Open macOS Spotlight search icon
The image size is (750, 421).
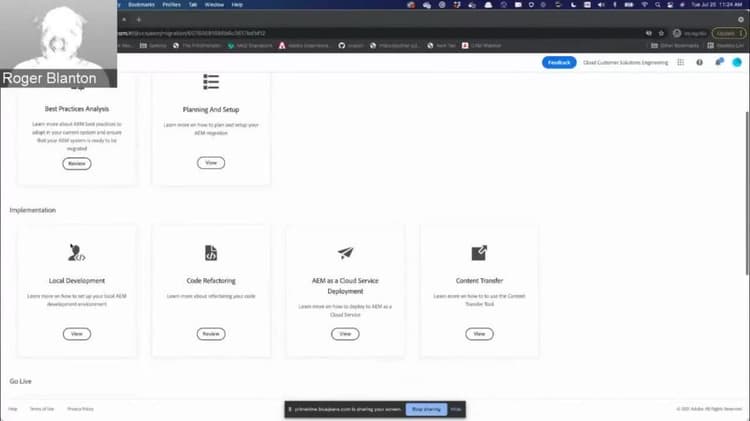658,5
